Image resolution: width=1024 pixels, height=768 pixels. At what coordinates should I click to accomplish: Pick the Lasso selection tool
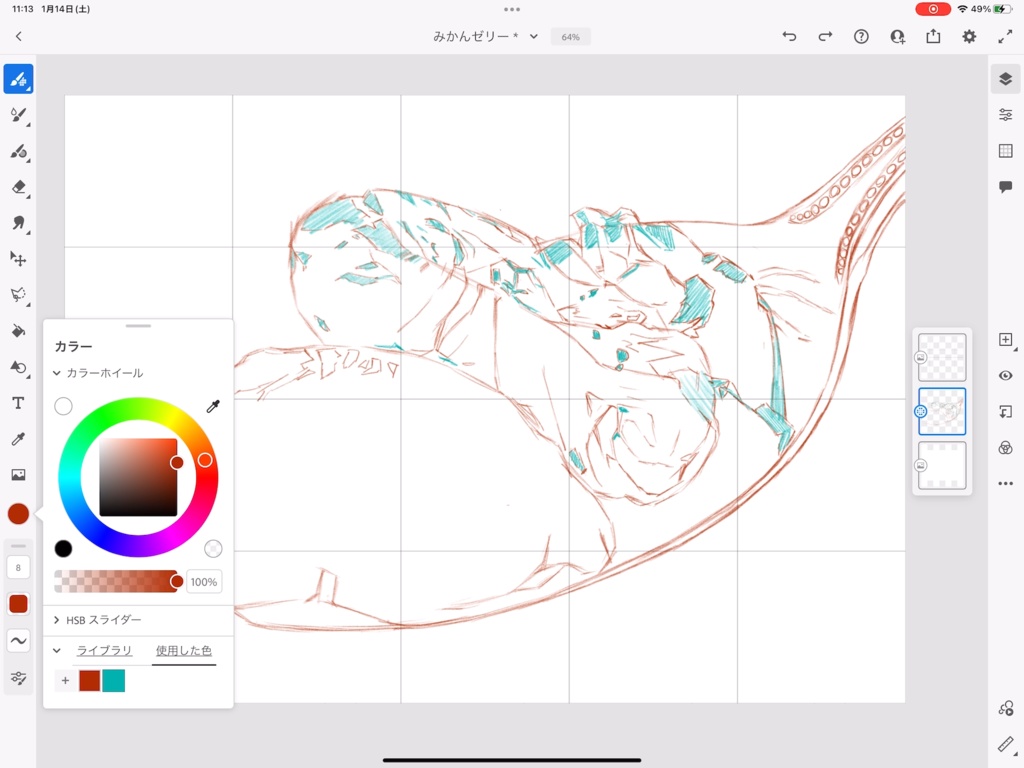coord(18,295)
